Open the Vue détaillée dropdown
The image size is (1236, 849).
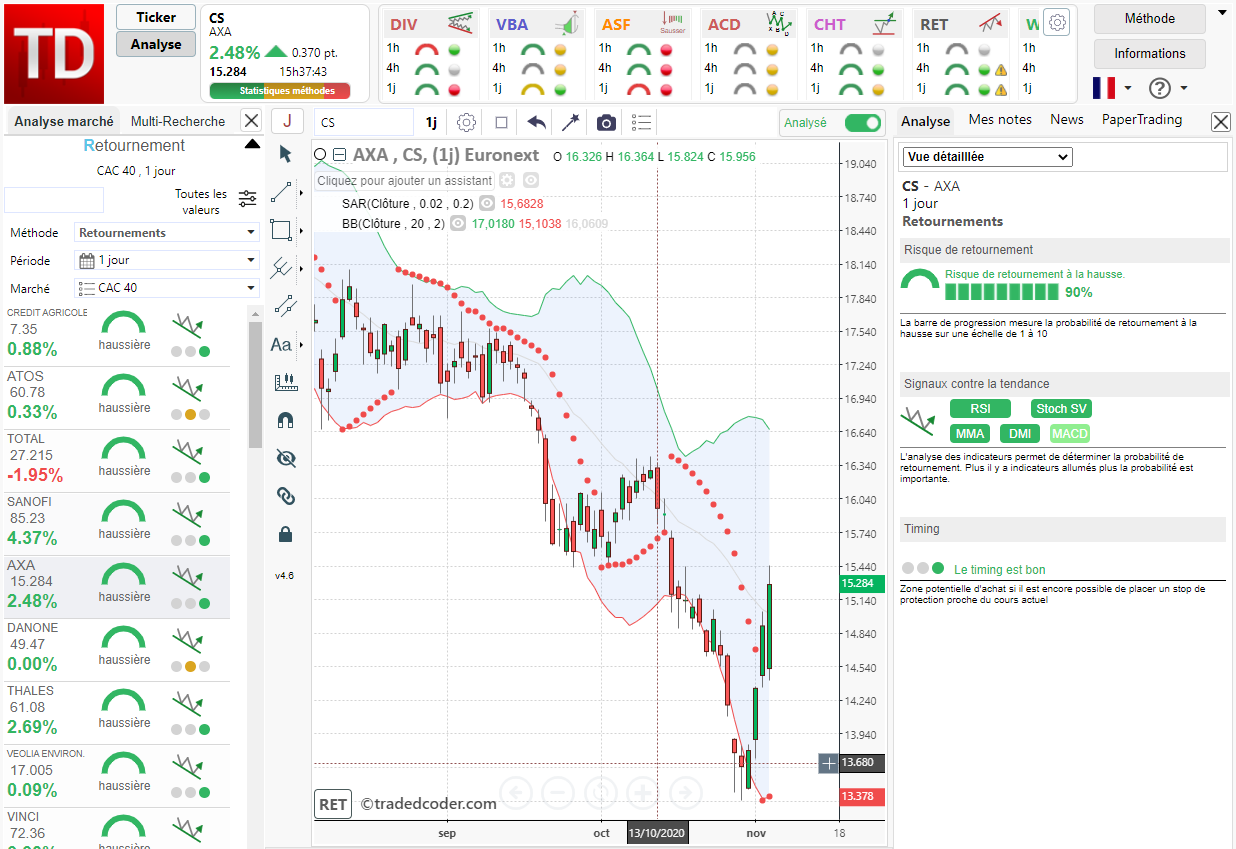[x=987, y=157]
